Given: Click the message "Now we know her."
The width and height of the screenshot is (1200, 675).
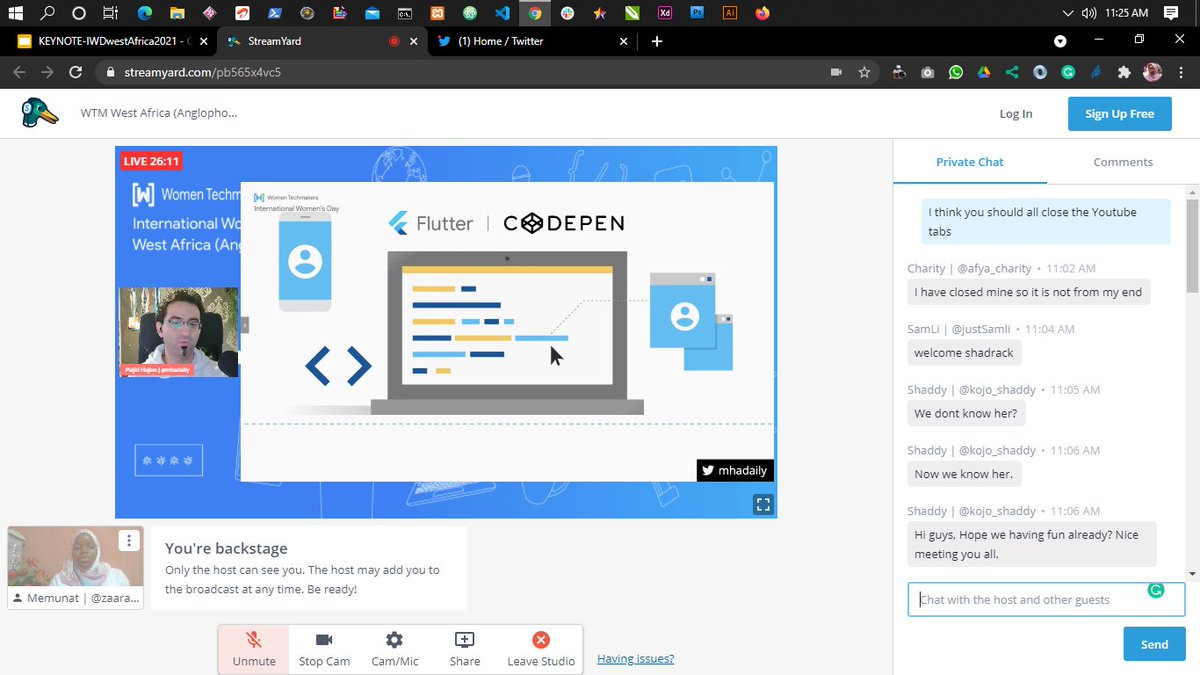Looking at the screenshot, I should coord(963,474).
